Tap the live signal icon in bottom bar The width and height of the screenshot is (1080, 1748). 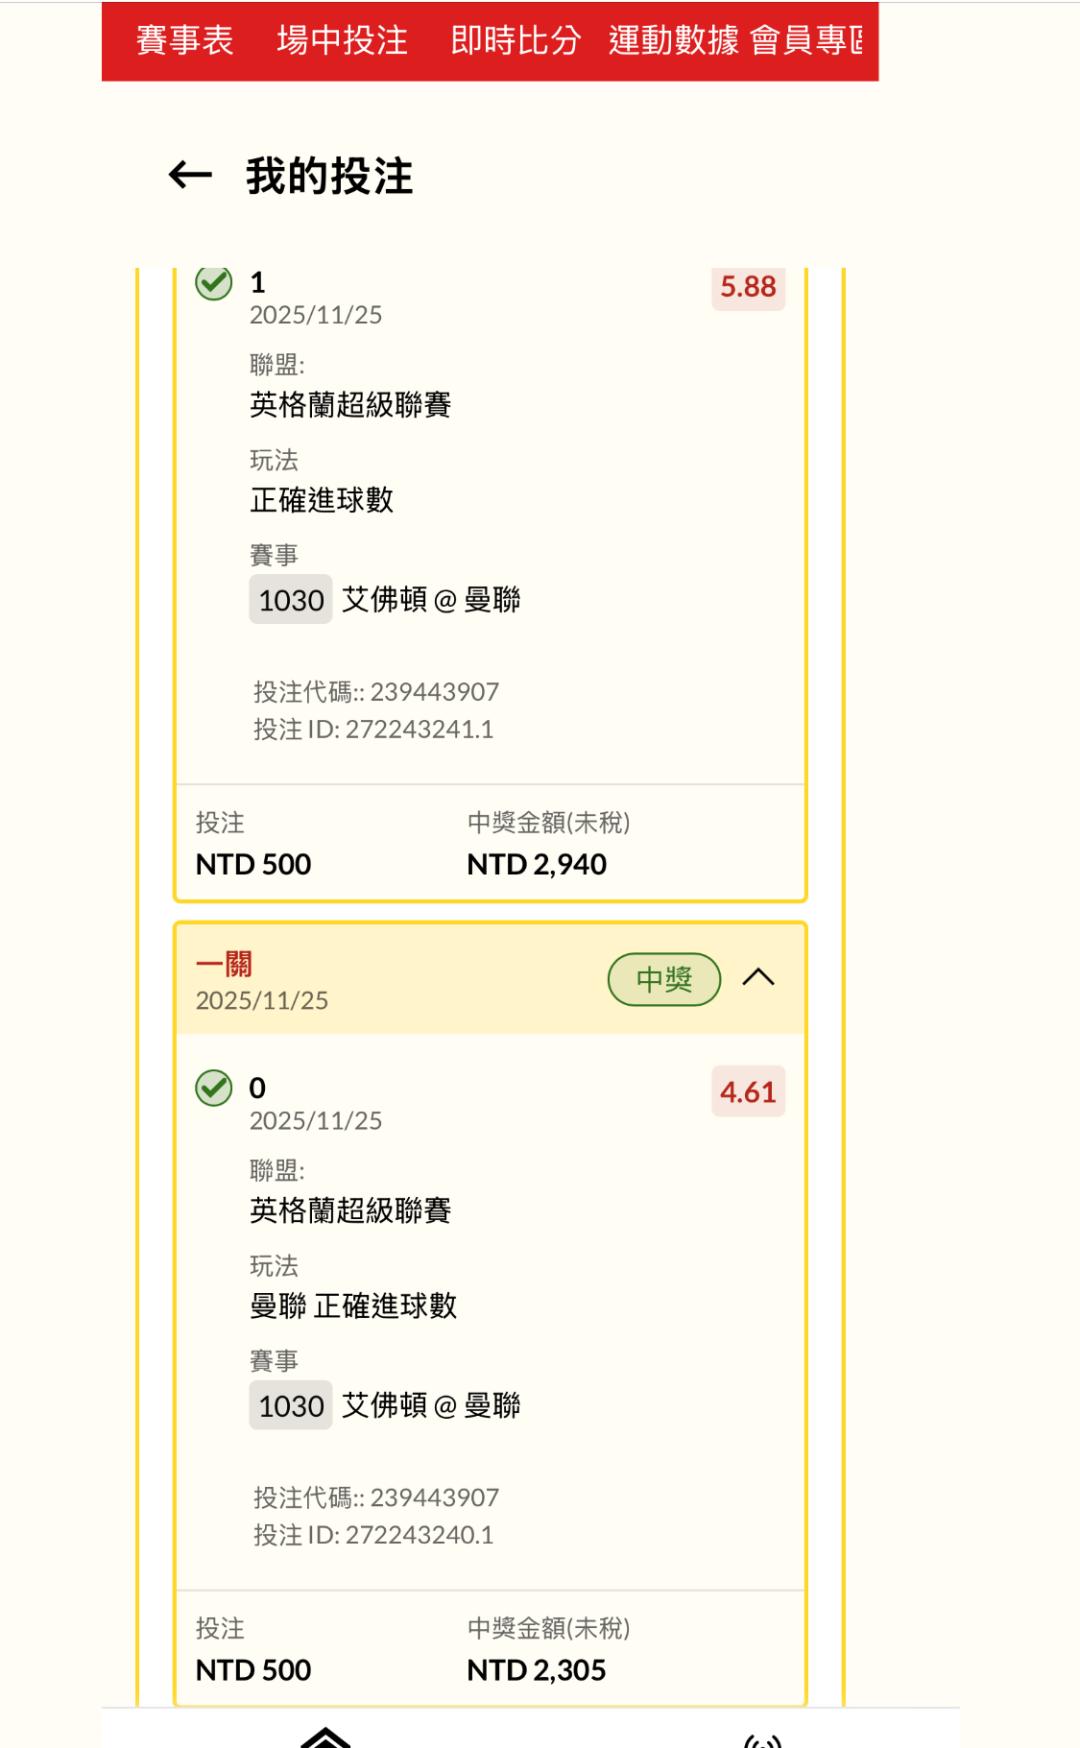(762, 1740)
